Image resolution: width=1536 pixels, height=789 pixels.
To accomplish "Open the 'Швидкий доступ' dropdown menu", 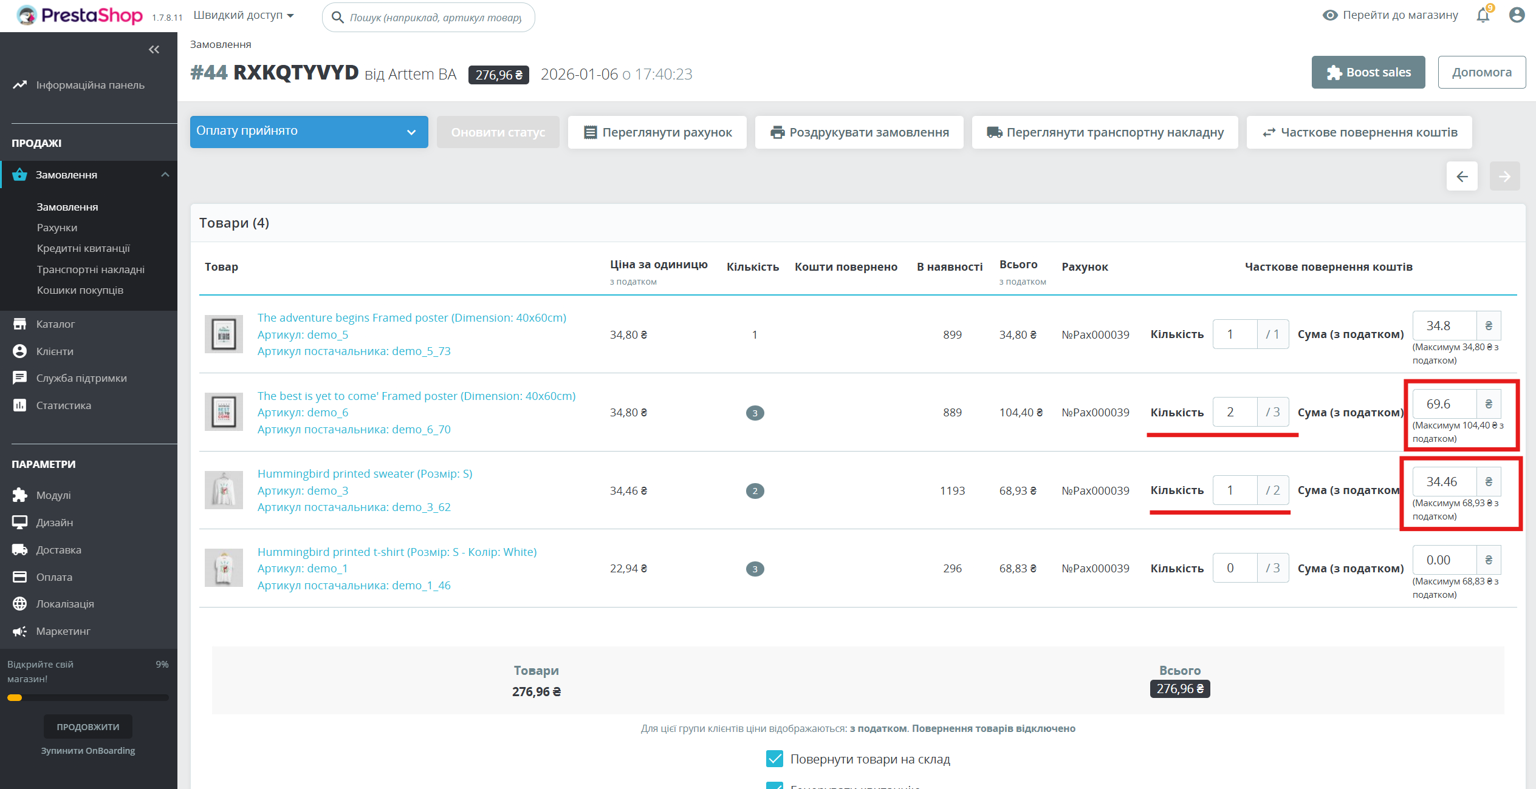I will [x=243, y=15].
